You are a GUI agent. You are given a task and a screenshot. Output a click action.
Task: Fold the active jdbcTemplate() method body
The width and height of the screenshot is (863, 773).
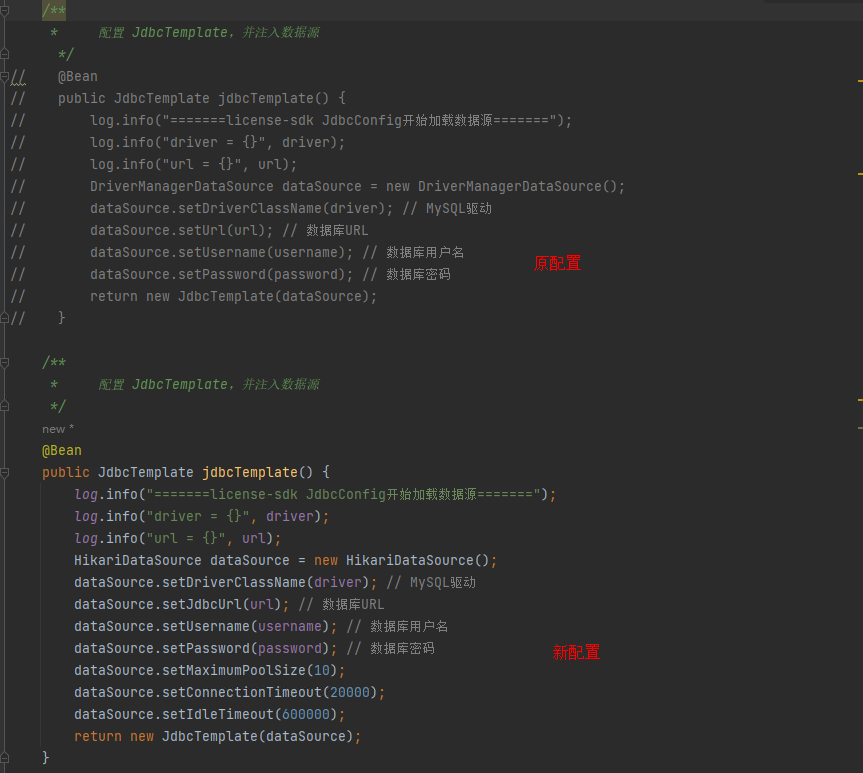point(4,472)
